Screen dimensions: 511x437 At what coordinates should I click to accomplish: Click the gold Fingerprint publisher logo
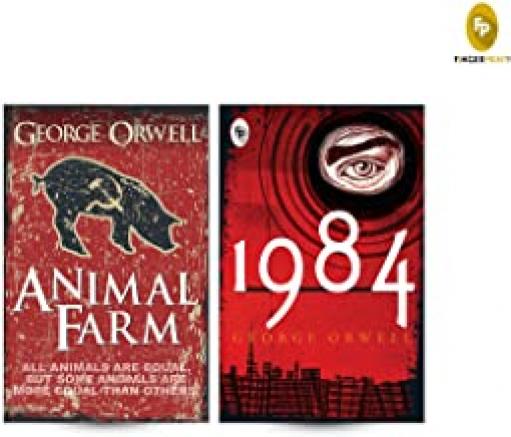point(482,27)
